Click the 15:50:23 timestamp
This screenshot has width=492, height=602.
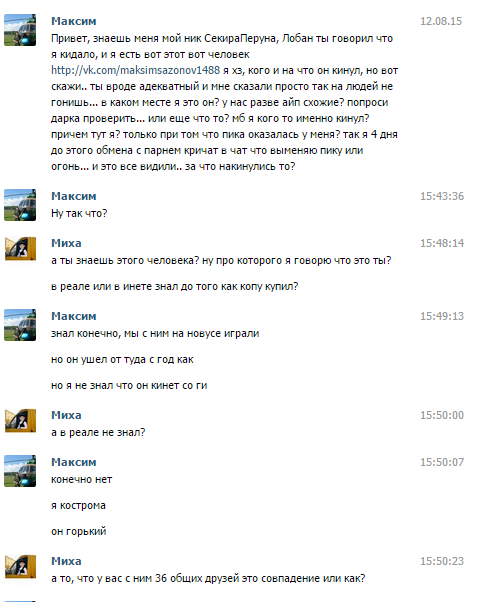(442, 561)
